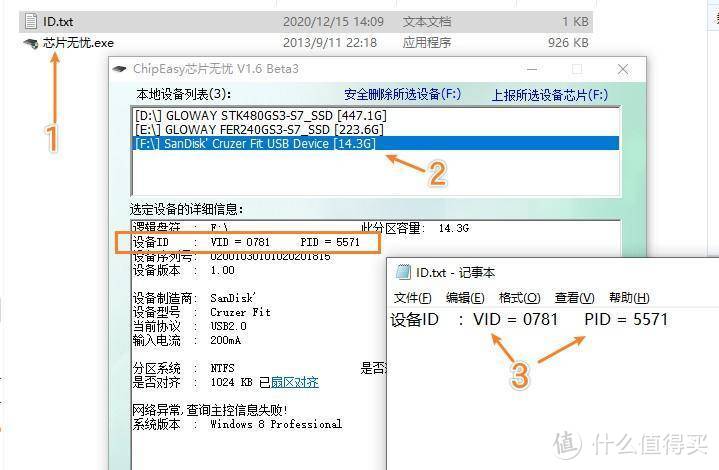
Task: Click the 设备型号 Cruzer Fit line
Action: (x=201, y=312)
